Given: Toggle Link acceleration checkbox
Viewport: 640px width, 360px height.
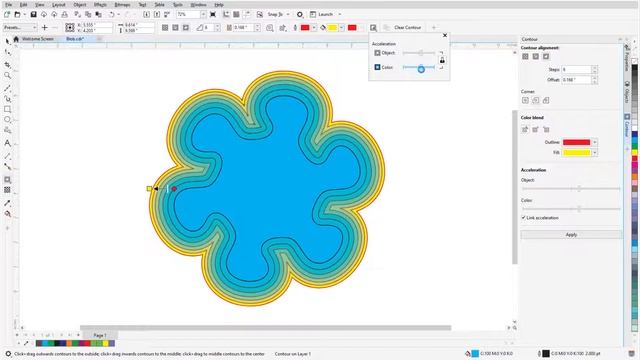Looking at the screenshot, I should pos(523,218).
